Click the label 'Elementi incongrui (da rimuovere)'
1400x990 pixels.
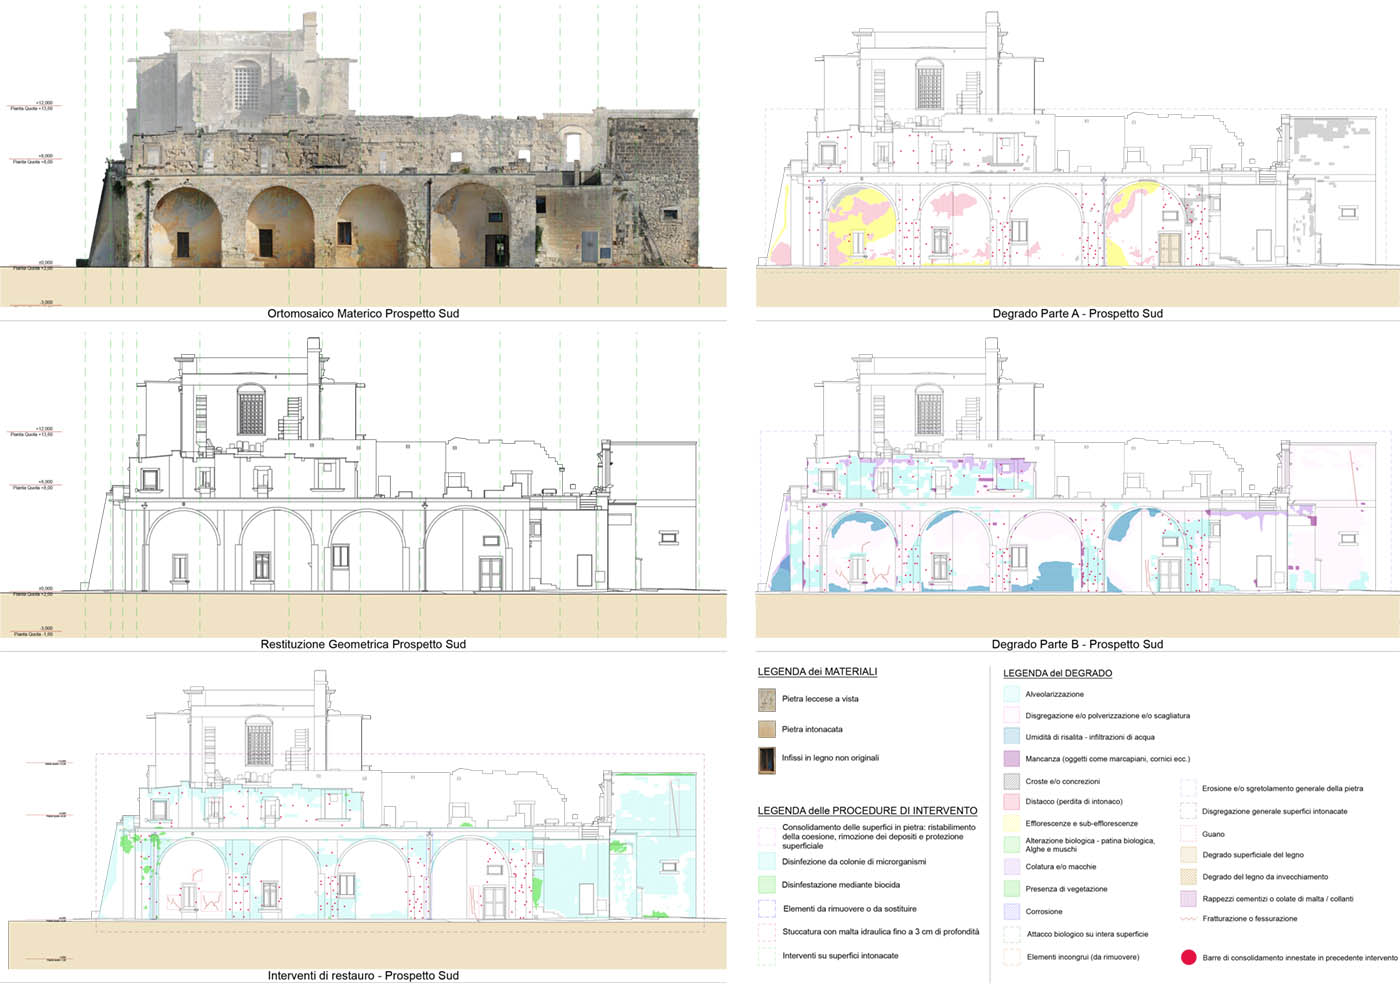(1082, 957)
